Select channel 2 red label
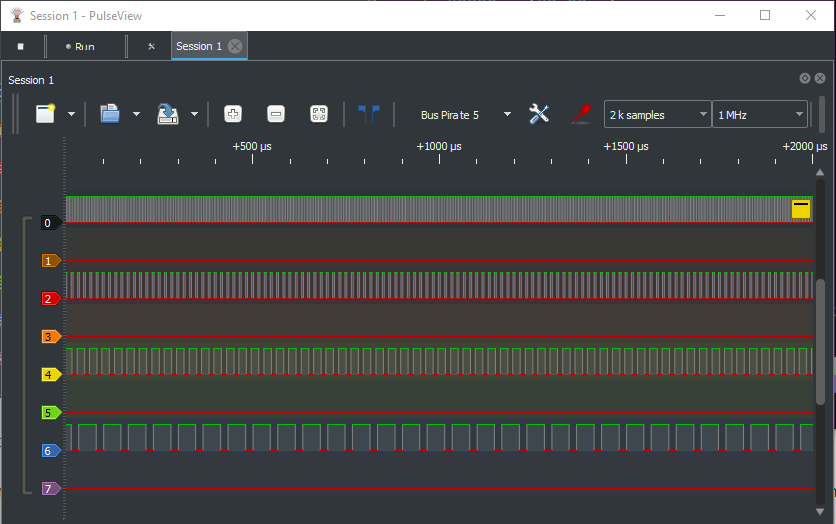The image size is (836, 524). point(51,299)
